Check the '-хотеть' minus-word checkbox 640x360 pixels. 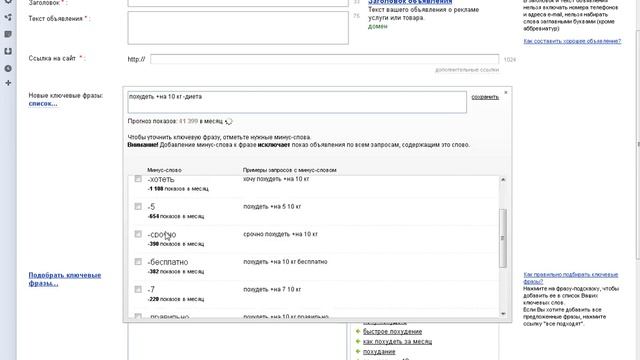pos(138,179)
